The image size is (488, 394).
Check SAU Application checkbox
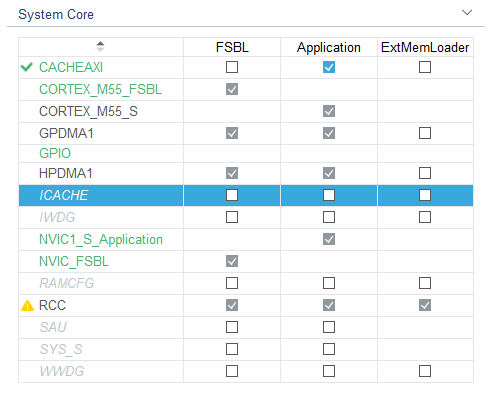point(329,327)
